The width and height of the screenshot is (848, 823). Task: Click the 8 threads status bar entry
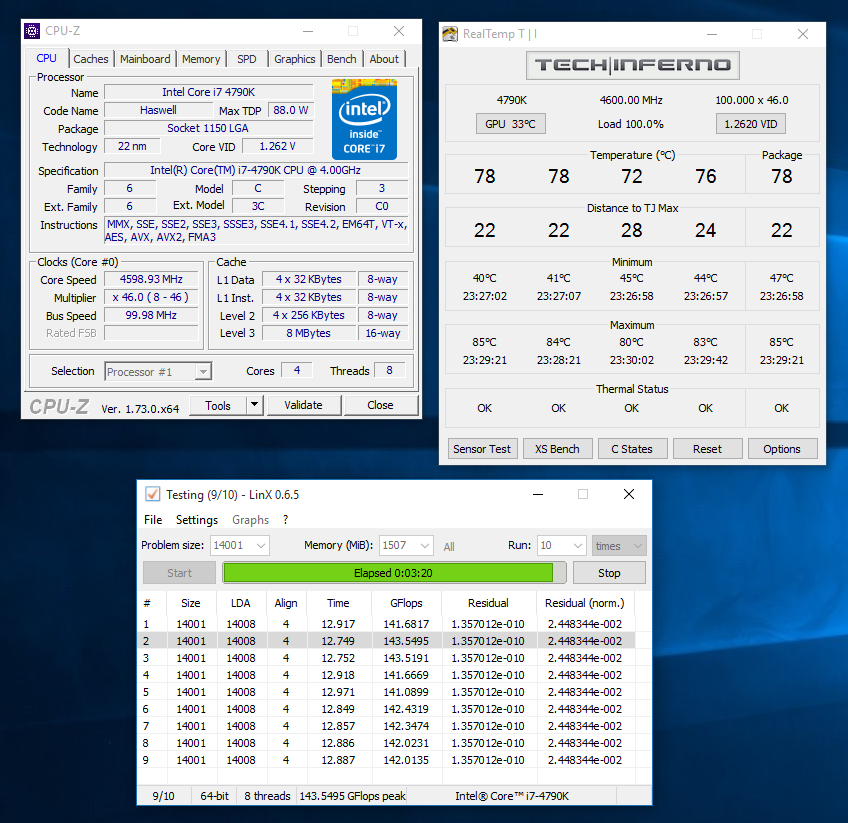coord(267,796)
